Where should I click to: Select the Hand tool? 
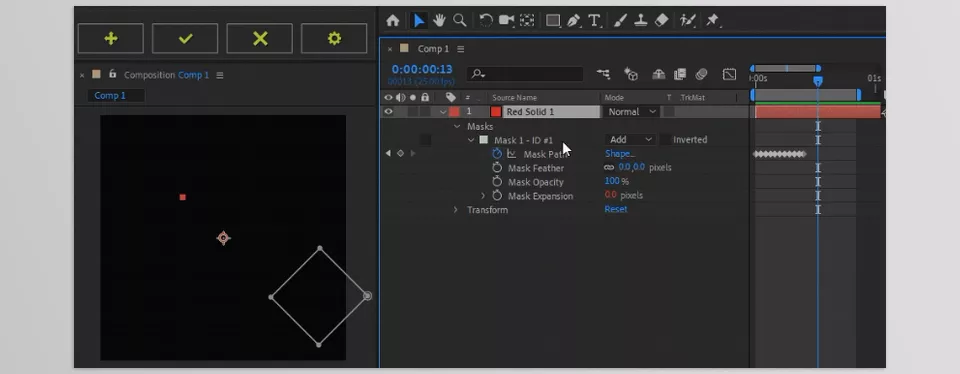439,21
